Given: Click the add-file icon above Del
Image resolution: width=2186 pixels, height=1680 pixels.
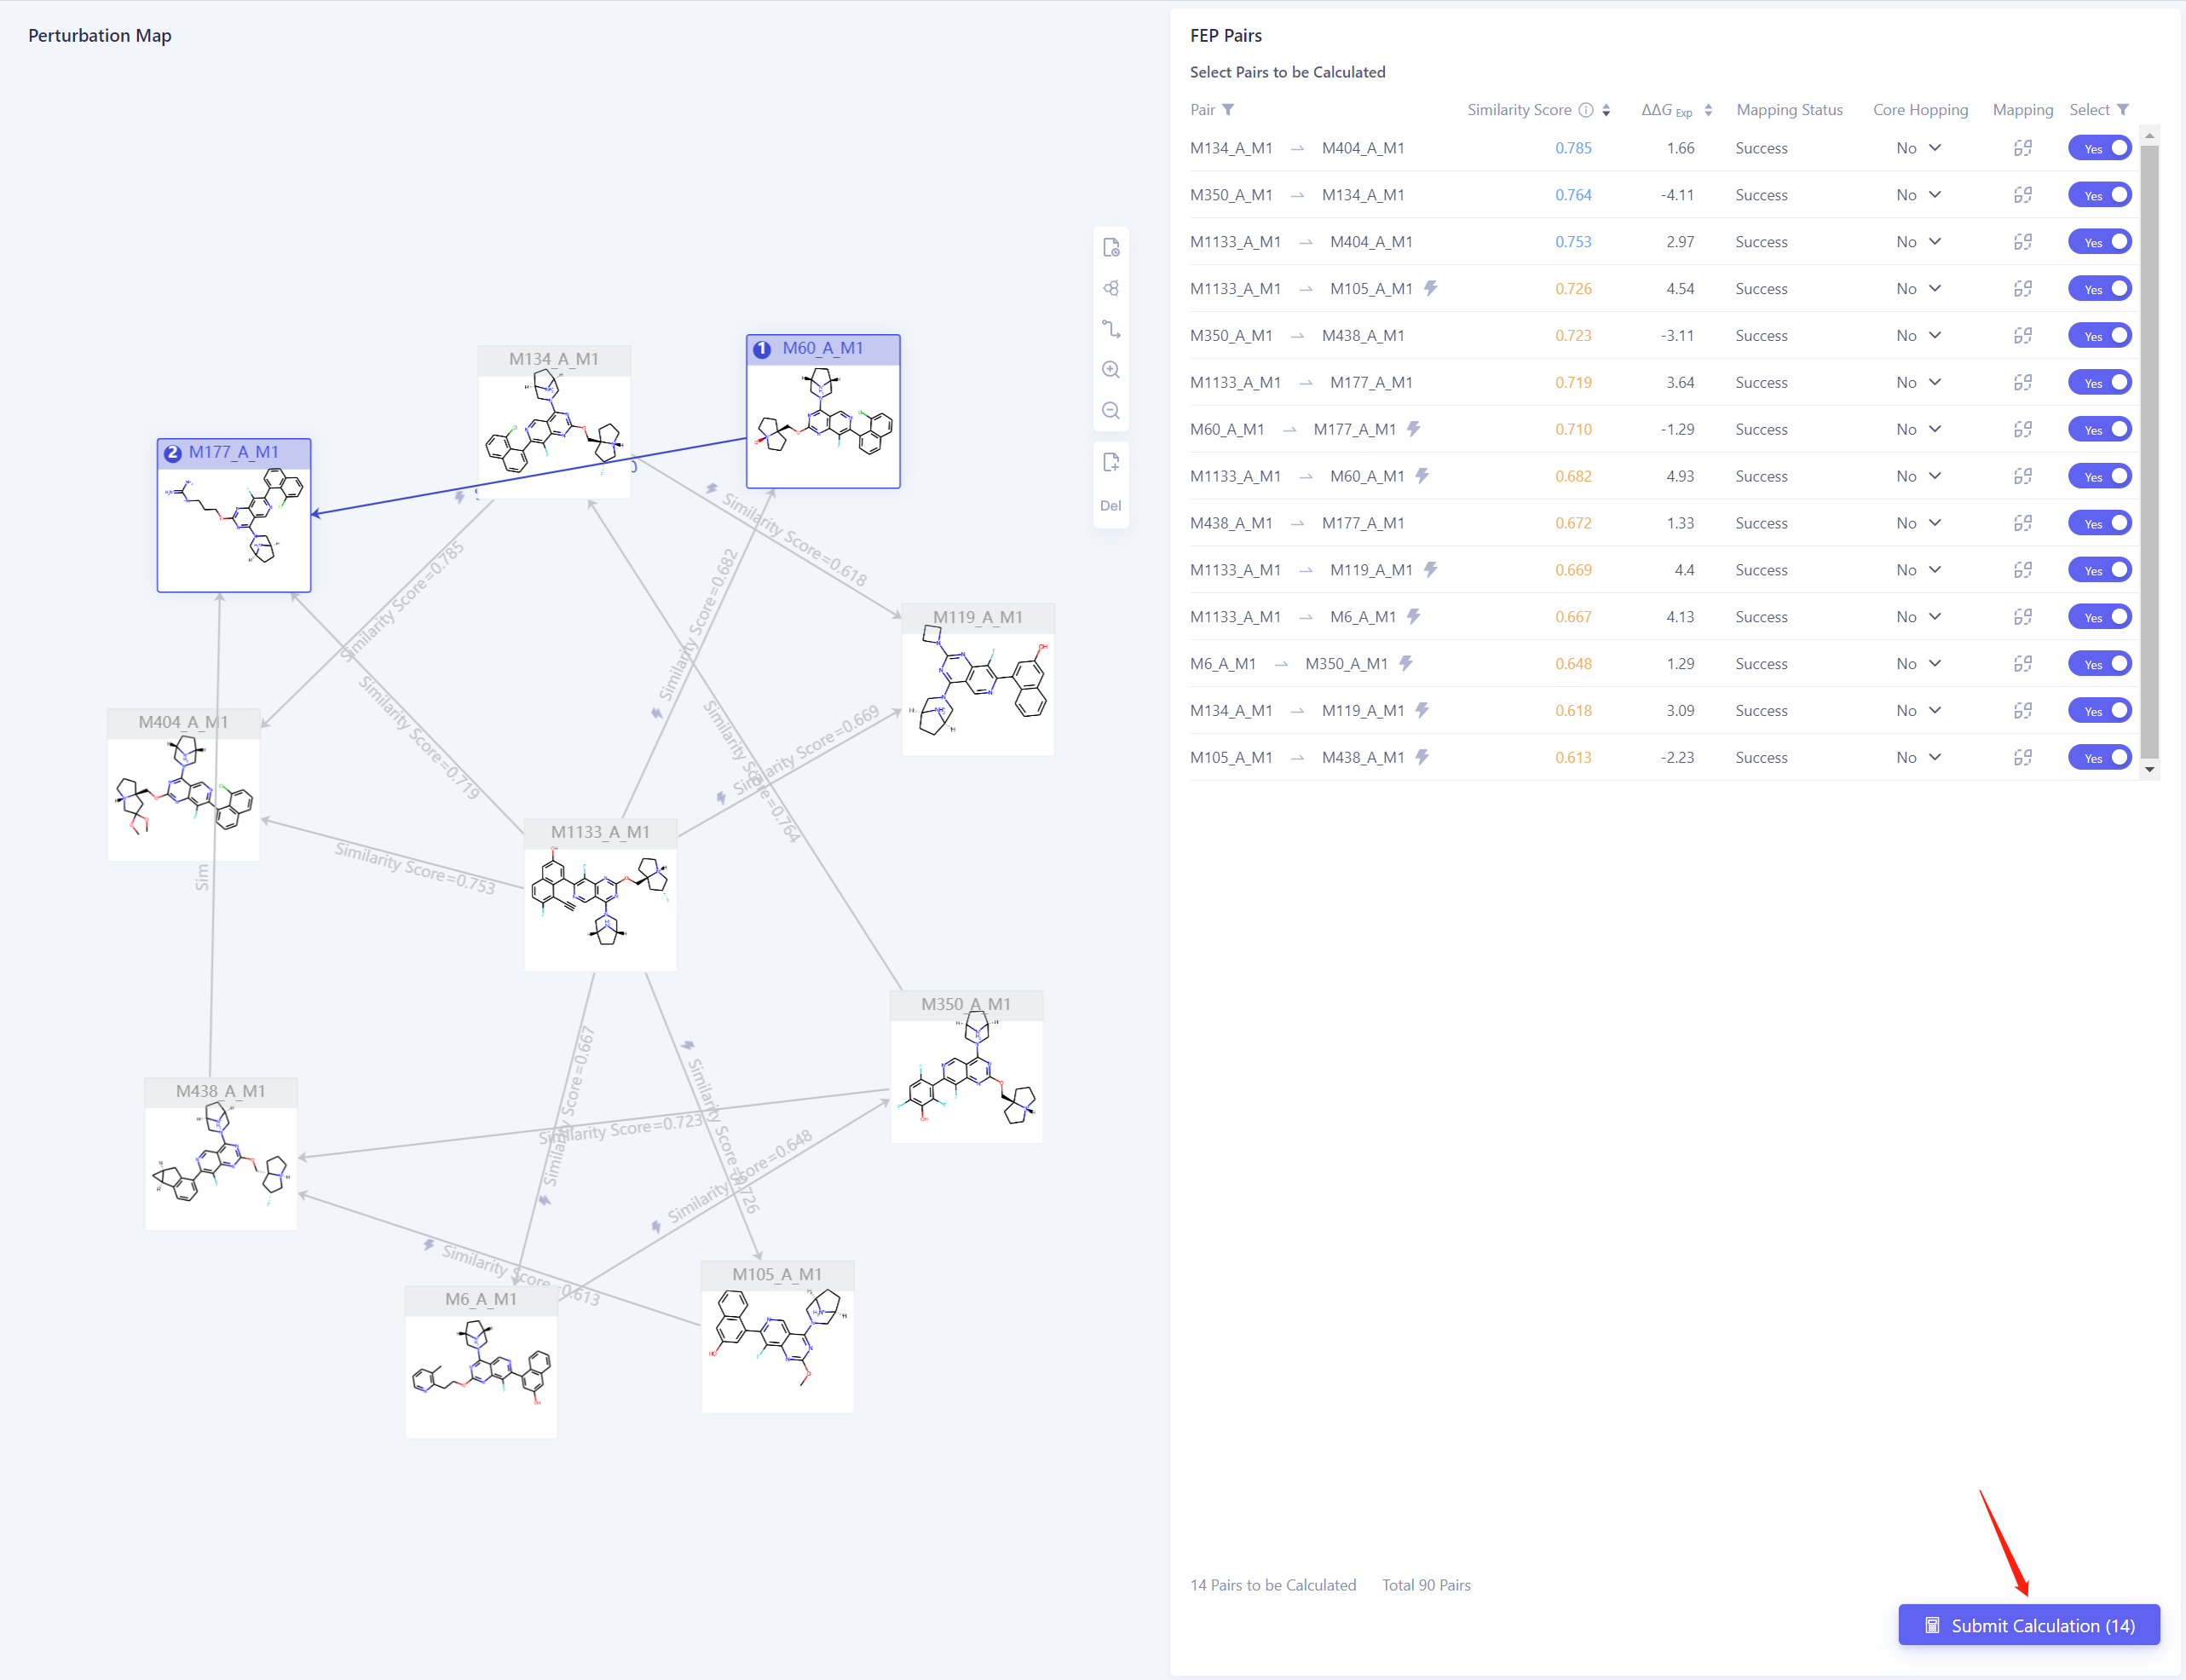Looking at the screenshot, I should coord(1110,462).
